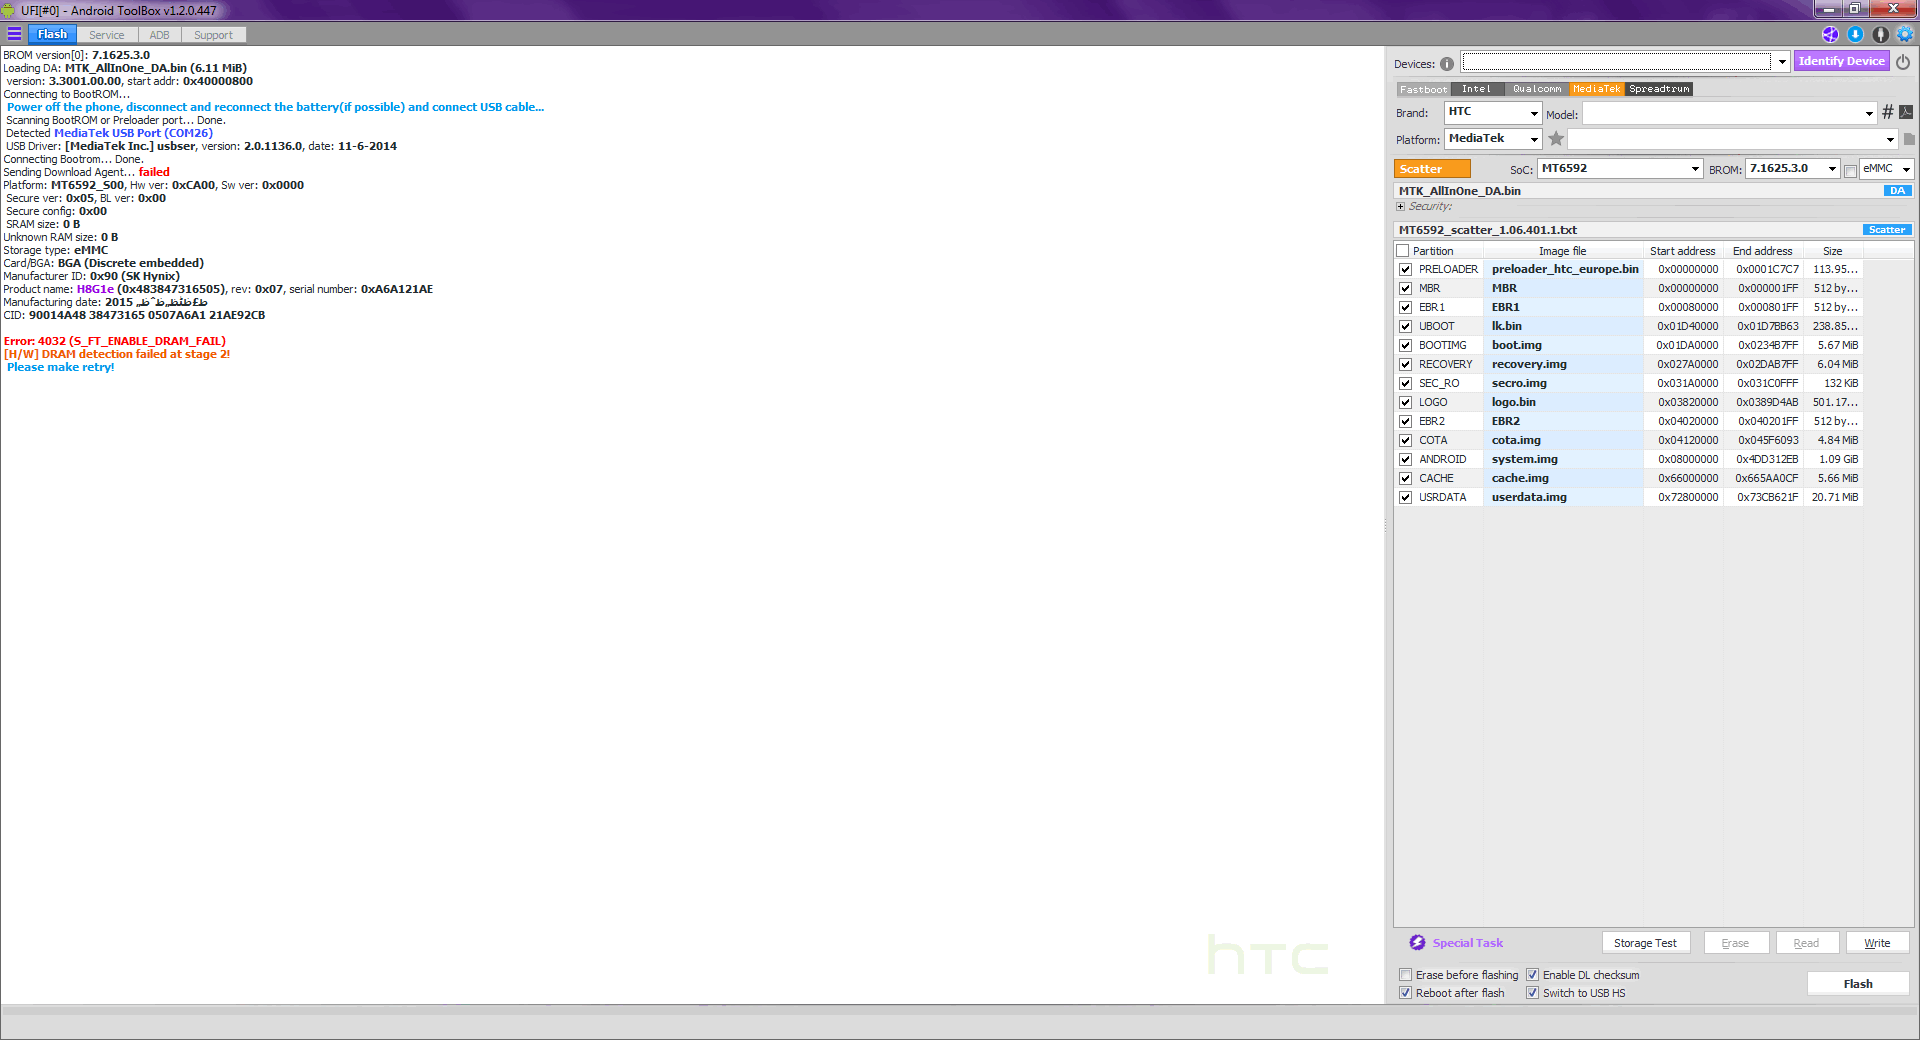This screenshot has height=1040, width=1920.
Task: Click the MTK_AllInOne_DA.bin file field
Action: click(1638, 191)
